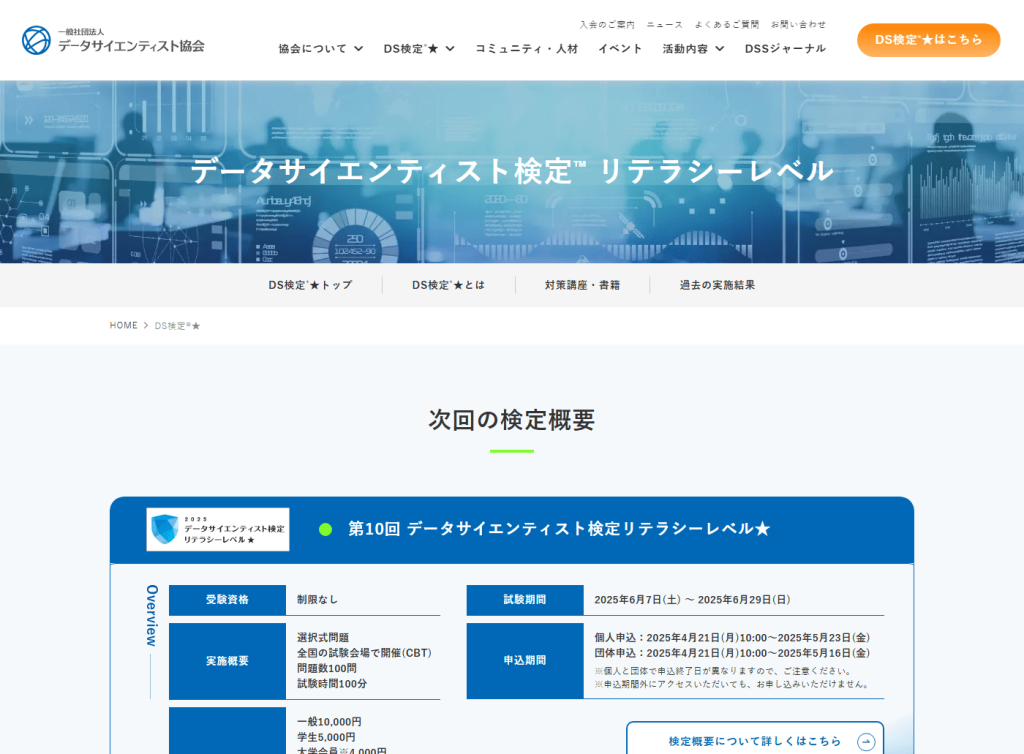The width and height of the screenshot is (1024, 754).
Task: Click the orange DS検定★はこちら button
Action: pos(929,40)
